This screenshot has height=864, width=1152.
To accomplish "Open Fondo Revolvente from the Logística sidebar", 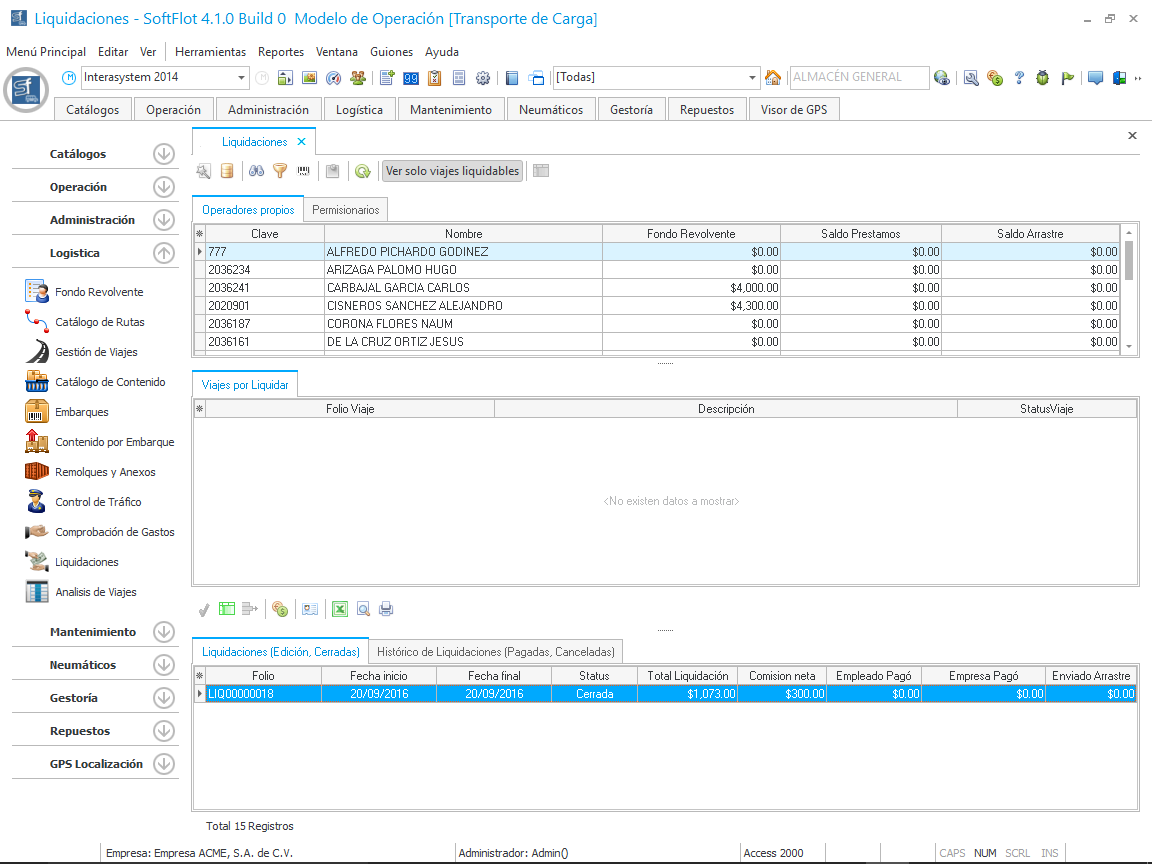I will pos(99,292).
